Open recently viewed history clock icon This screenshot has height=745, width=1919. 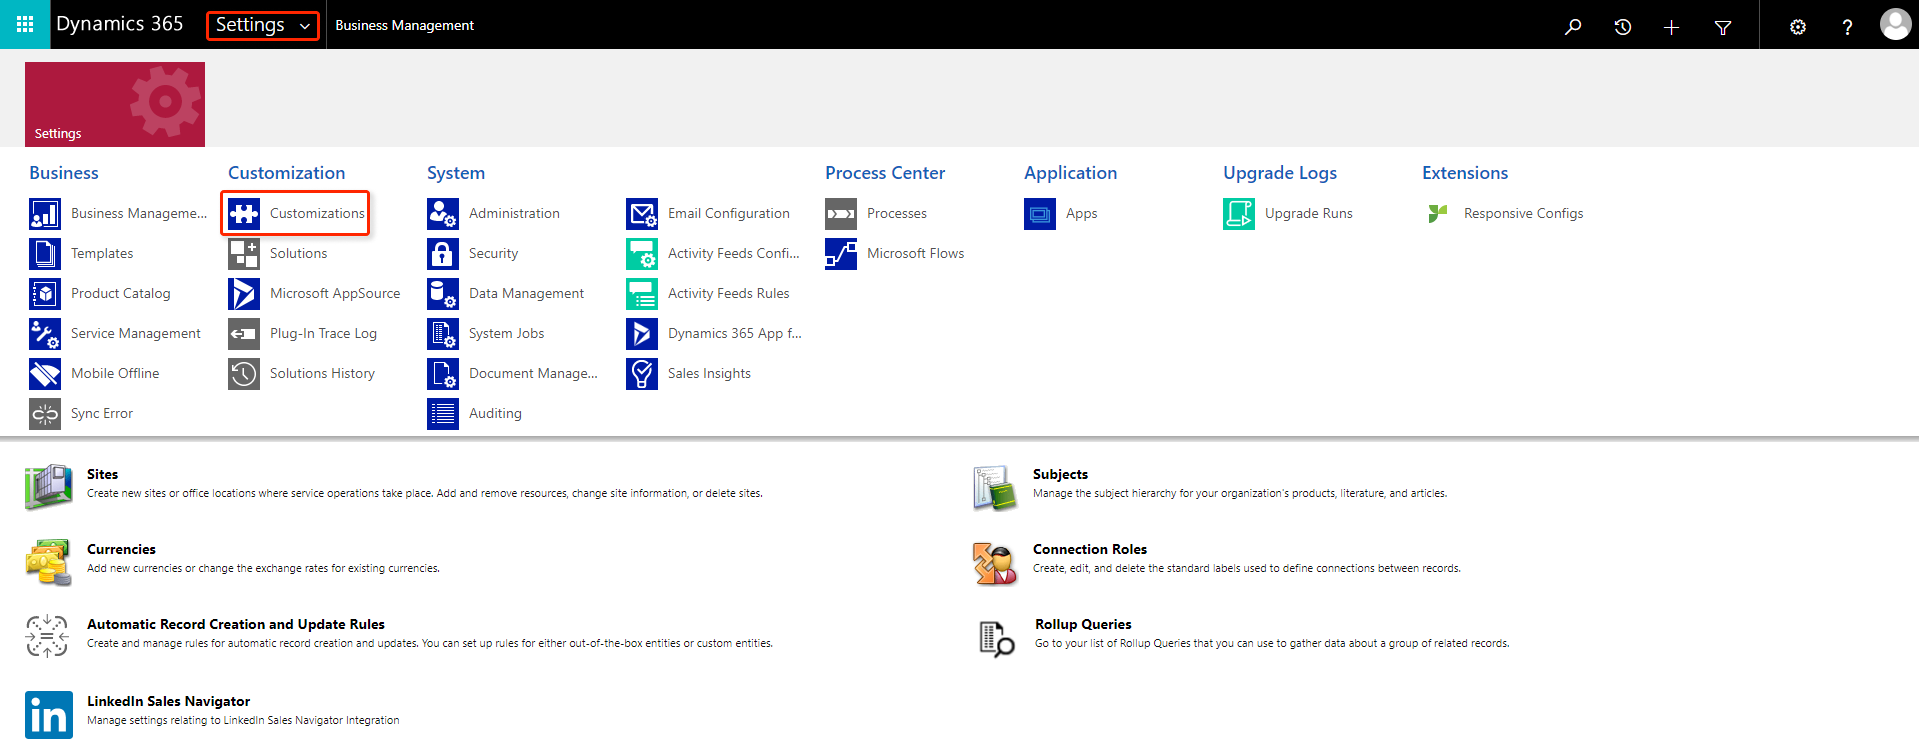1623,27
